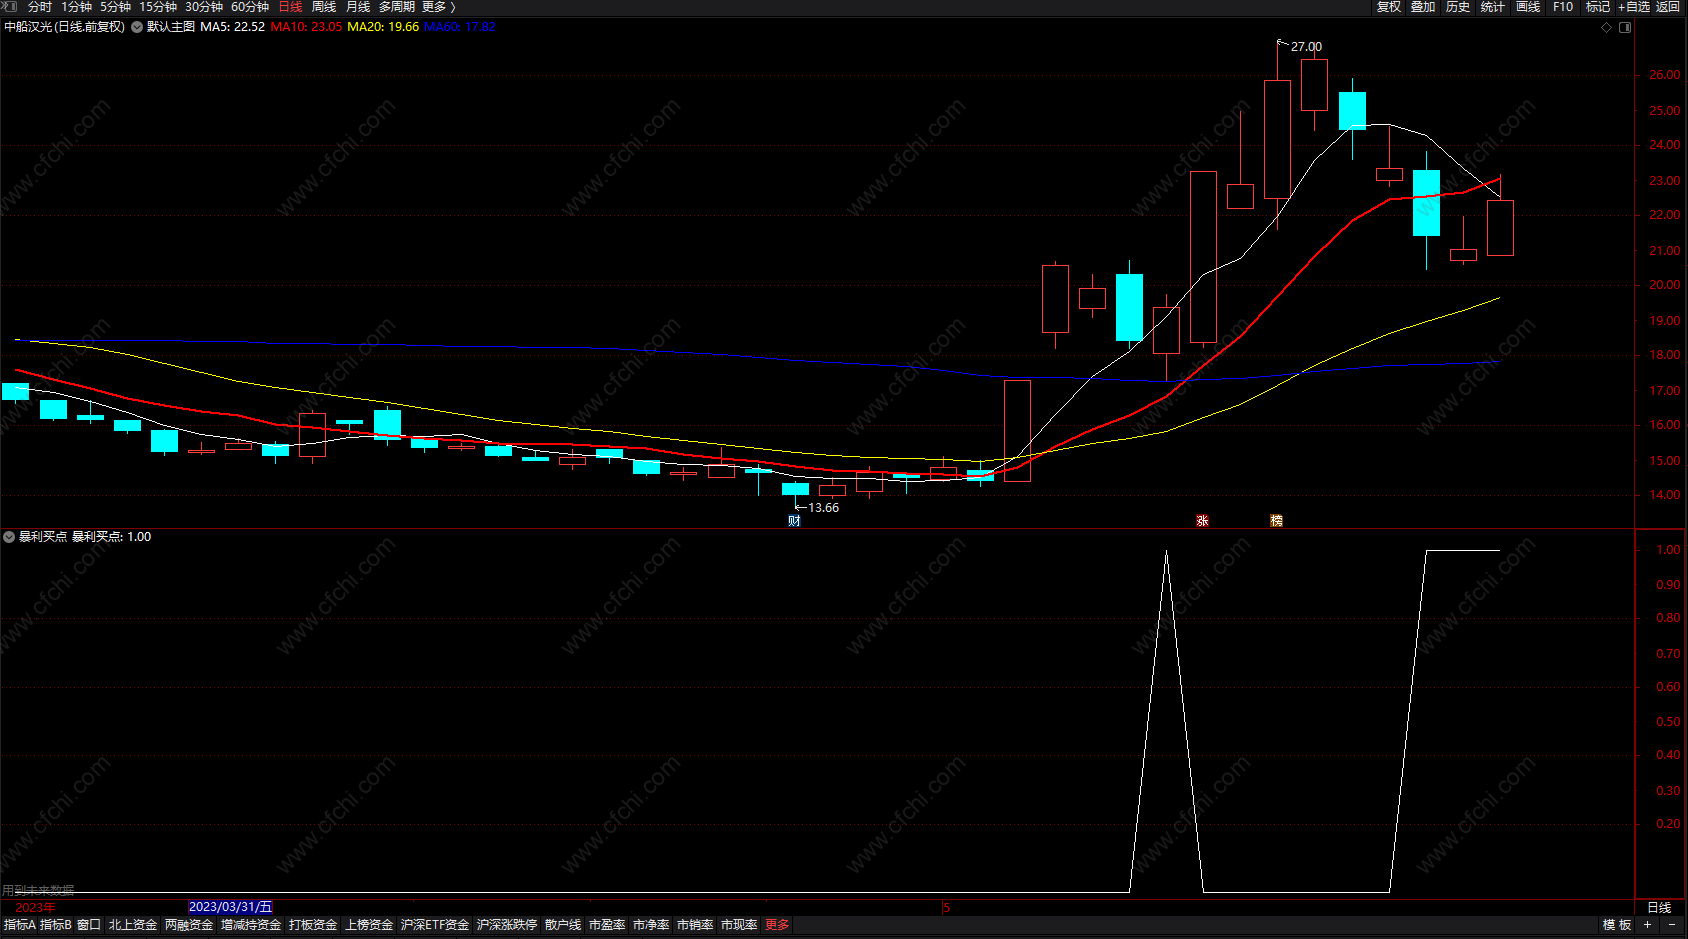Click the 叠加 overlay button
This screenshot has width=1688, height=939.
1423,7
